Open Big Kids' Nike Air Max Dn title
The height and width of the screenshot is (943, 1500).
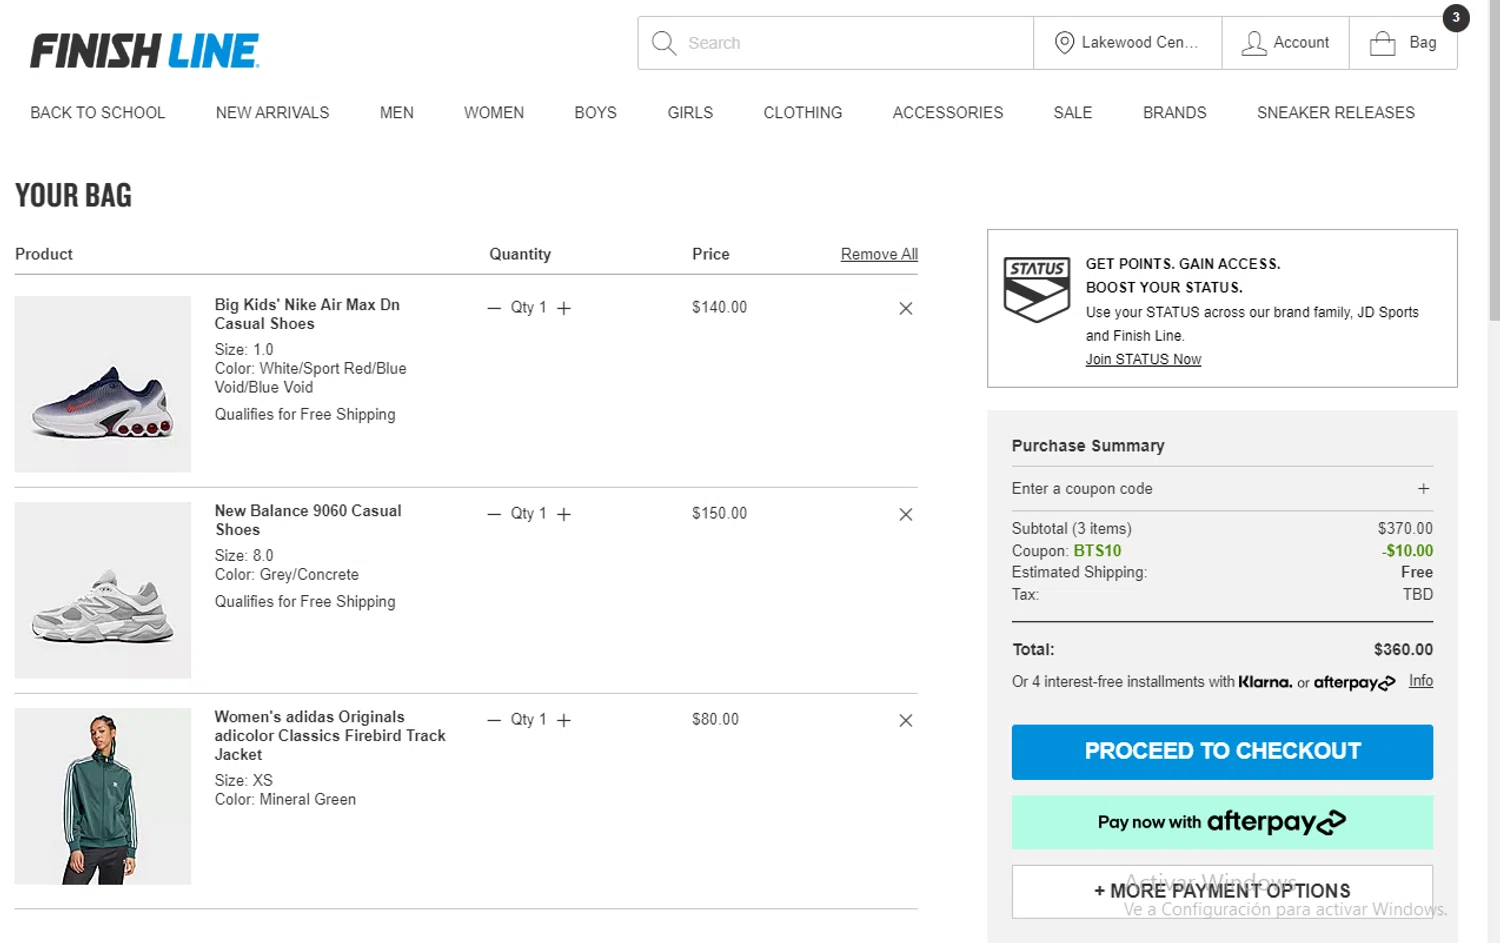tap(307, 314)
